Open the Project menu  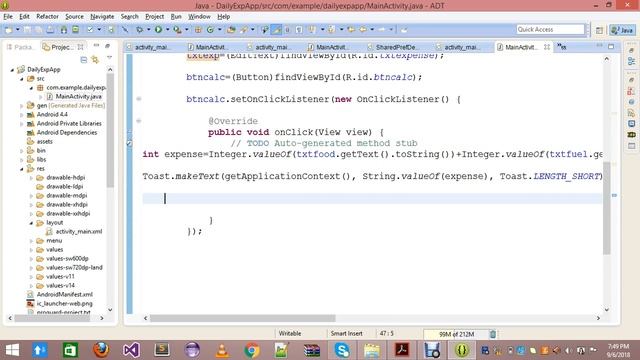pos(154,16)
